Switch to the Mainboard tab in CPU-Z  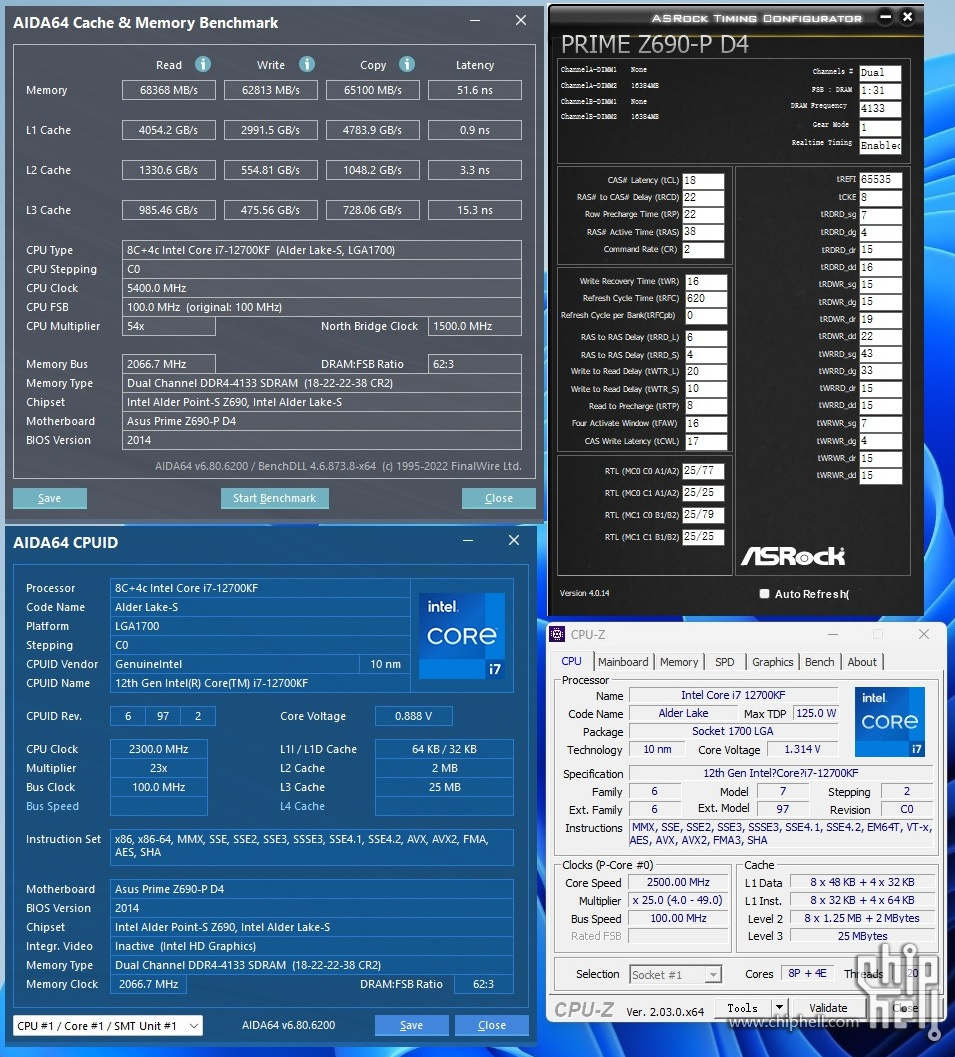pyautogui.click(x=623, y=662)
